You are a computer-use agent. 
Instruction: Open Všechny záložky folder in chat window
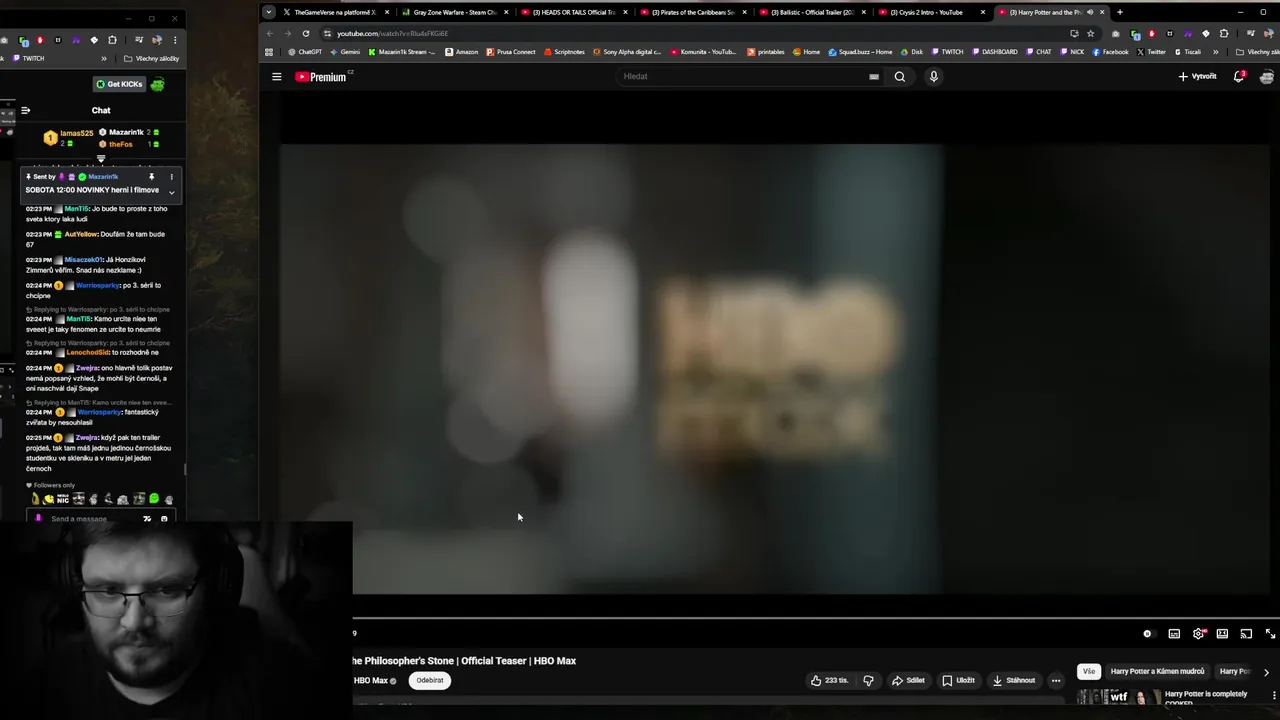click(x=151, y=58)
